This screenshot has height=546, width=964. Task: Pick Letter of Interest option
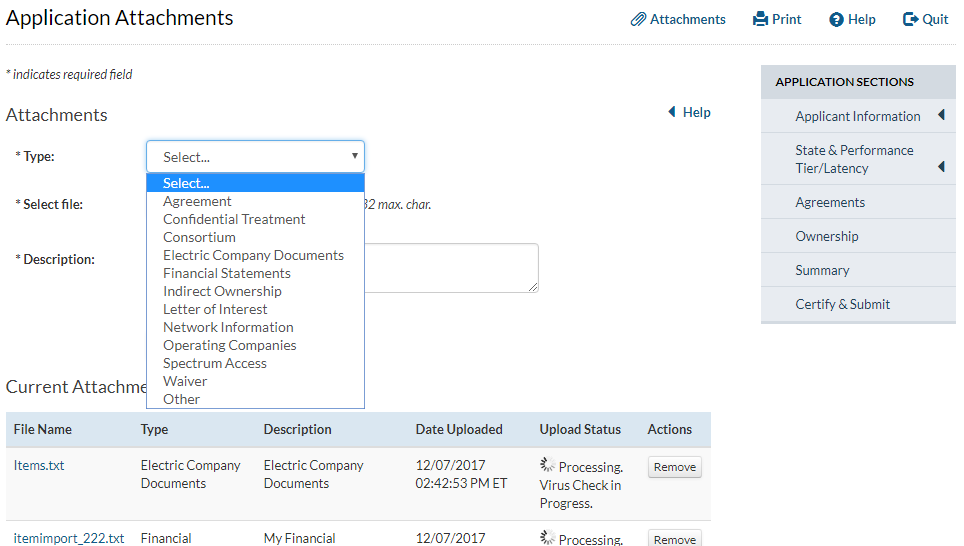coord(215,309)
